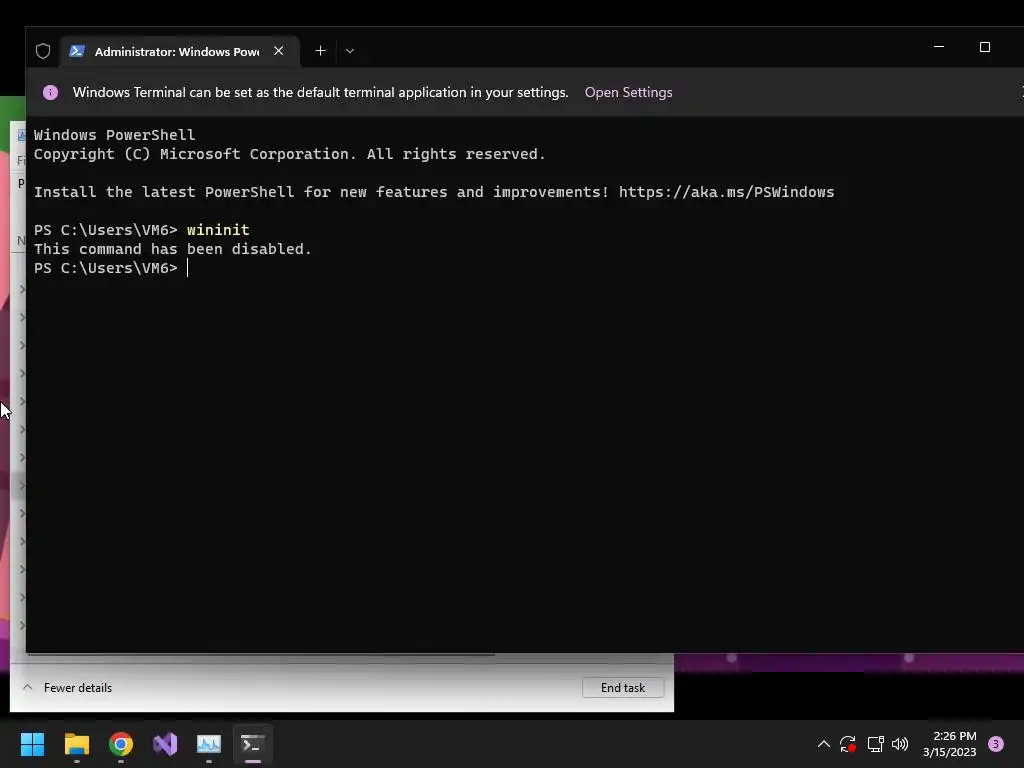Viewport: 1024px width, 768px height.
Task: Click 'This command has been disabled.' output line
Action: pos(172,249)
